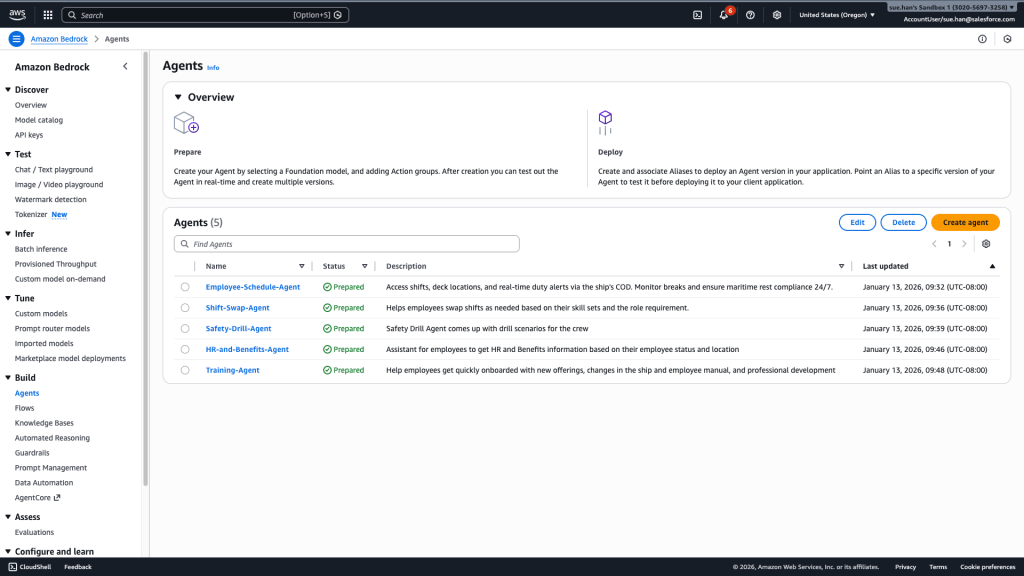
Task: Go to Model catalog in sidebar
Action: 38,120
